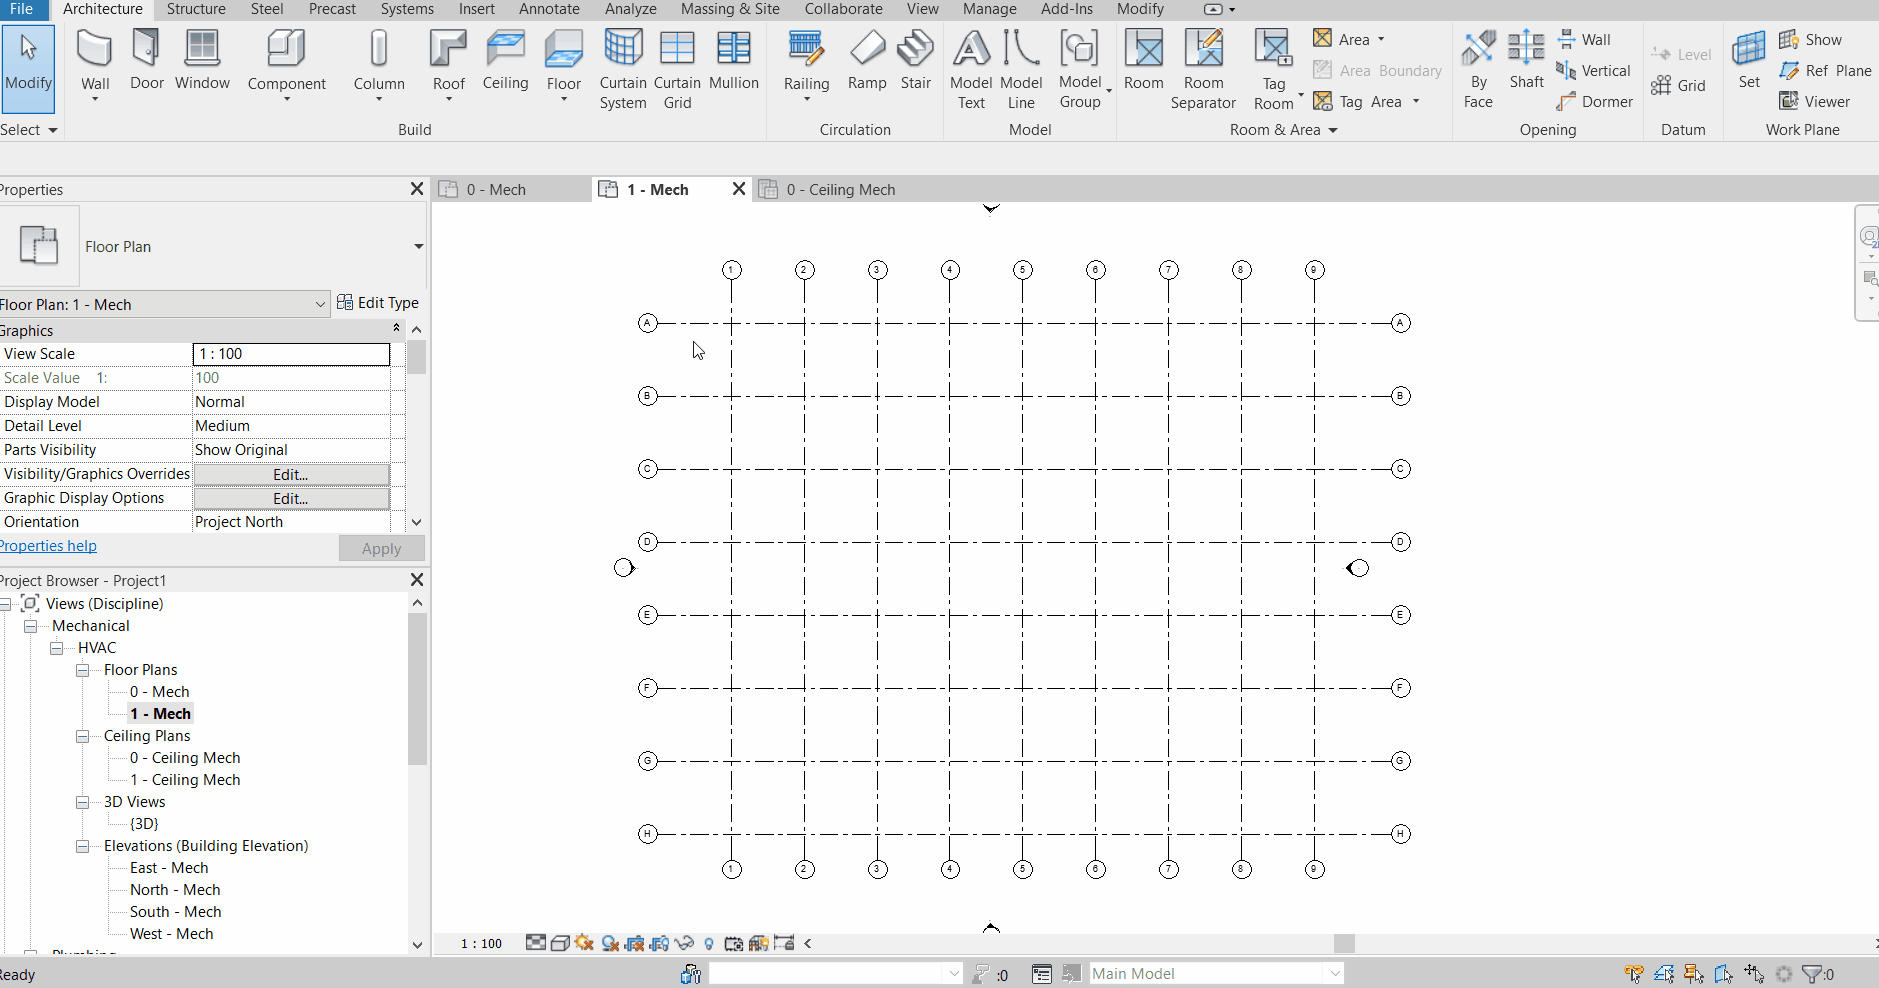Collapse the Graphics properties group
Viewport: 1879px width, 988px height.
397,329
